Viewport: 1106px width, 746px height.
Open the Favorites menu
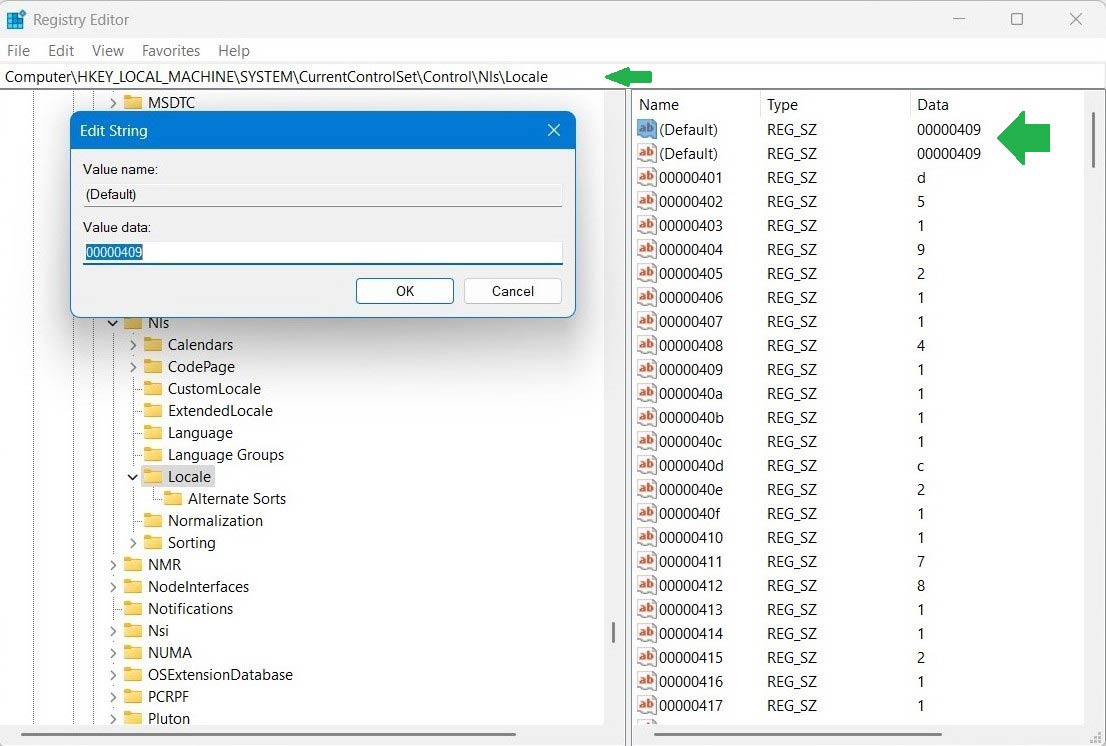[x=171, y=51]
